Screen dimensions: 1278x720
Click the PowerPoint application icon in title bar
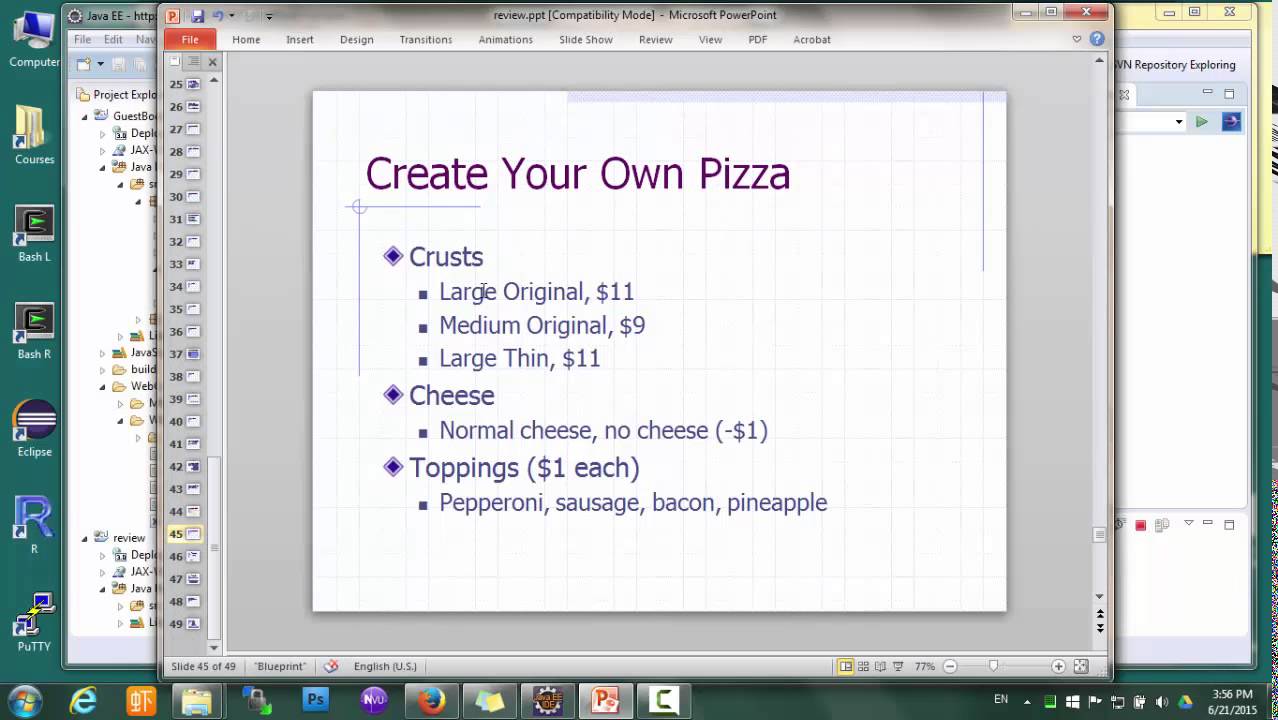click(173, 15)
